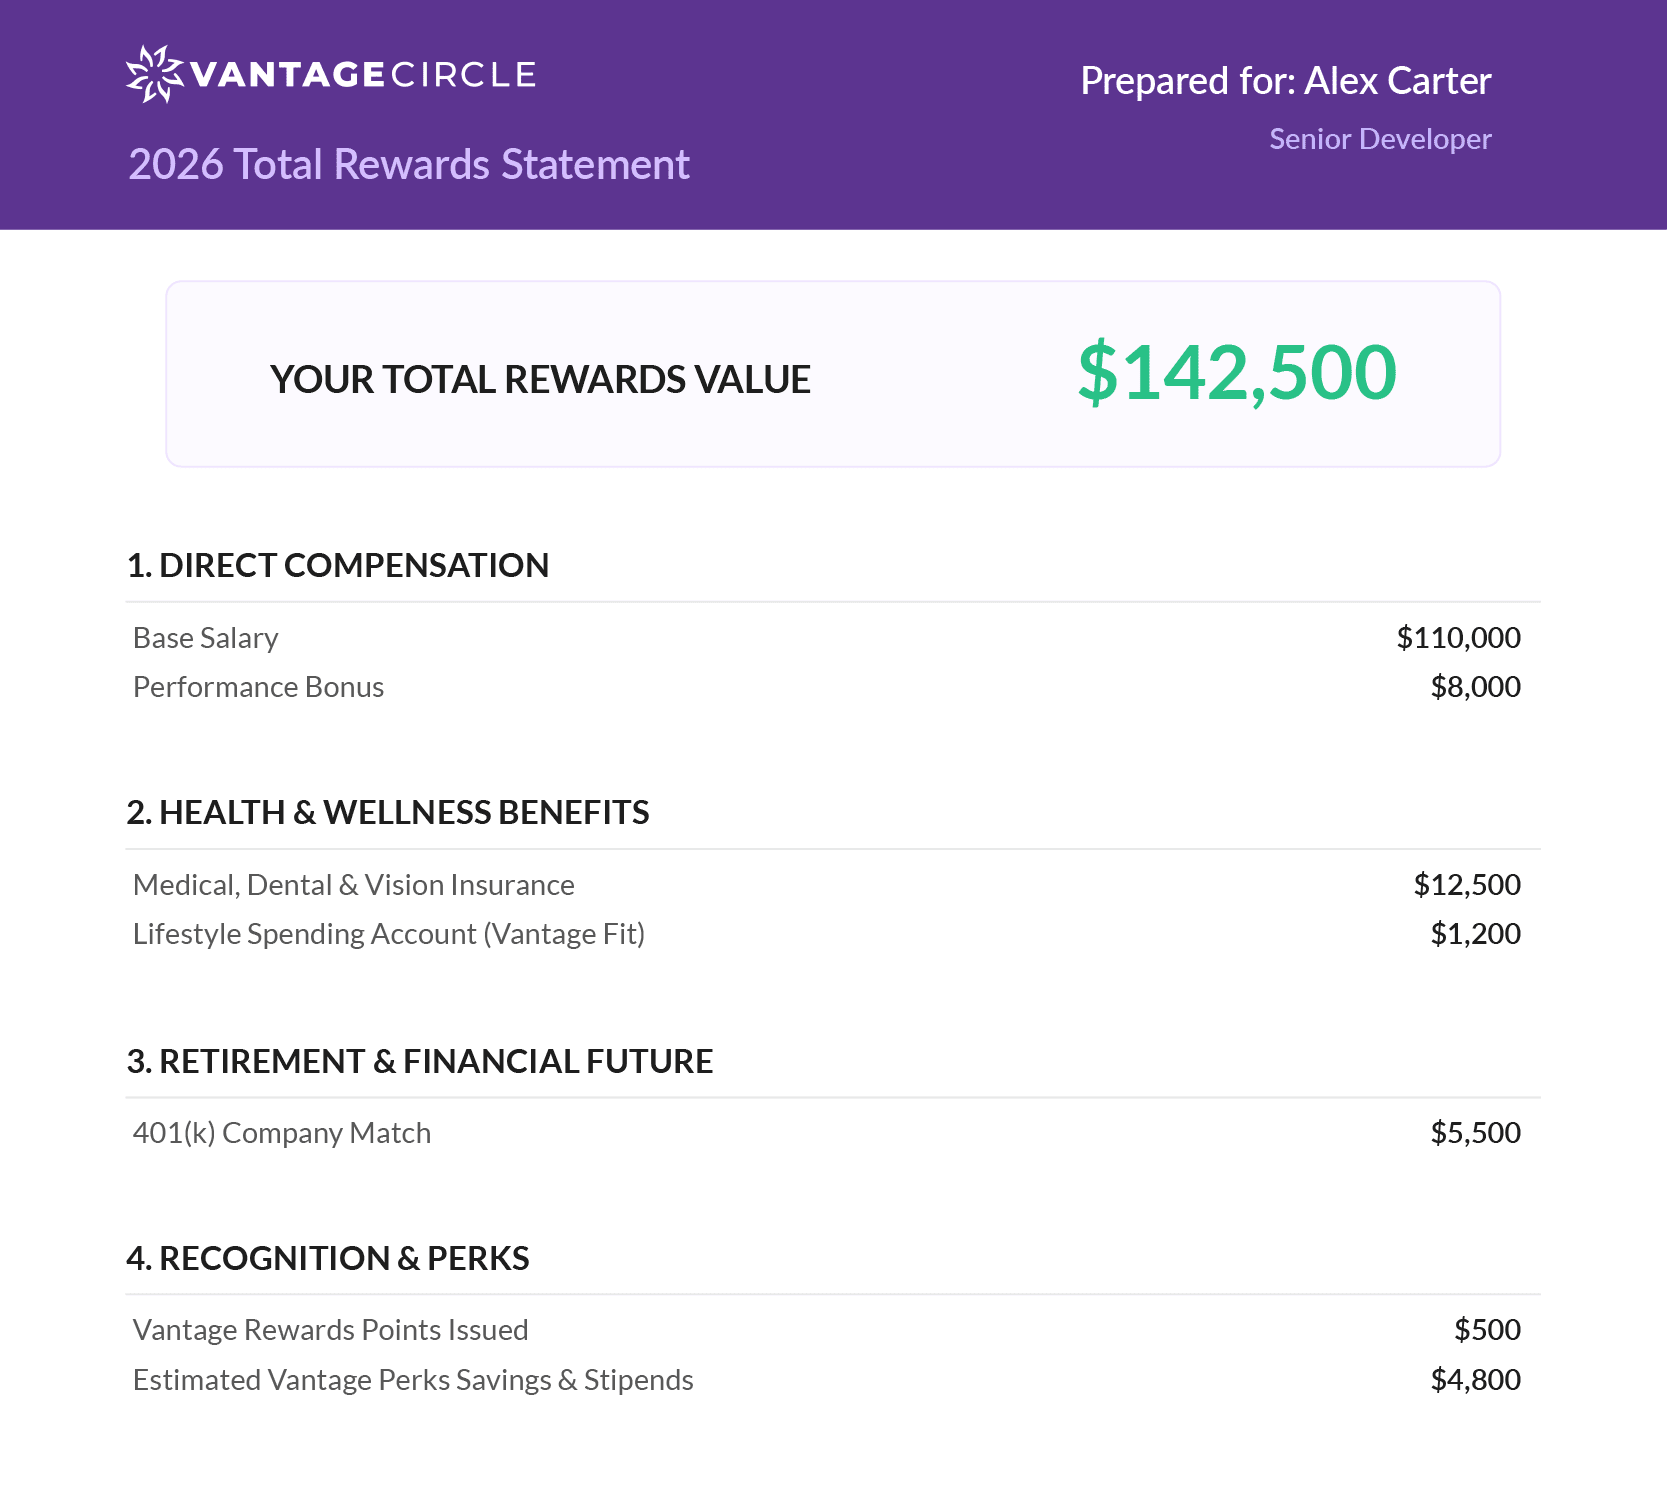Click the Performance Bonus row label
The width and height of the screenshot is (1667, 1509).
click(258, 687)
